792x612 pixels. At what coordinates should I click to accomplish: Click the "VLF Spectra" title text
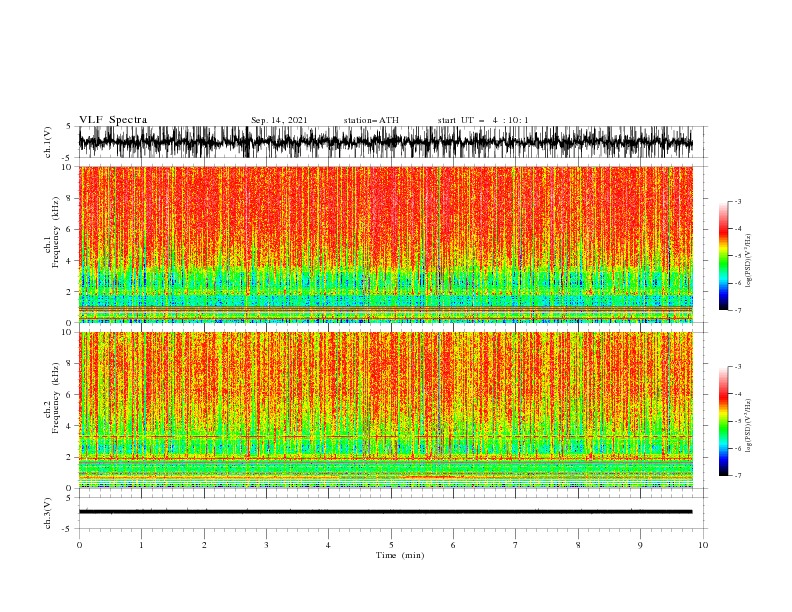coord(113,120)
